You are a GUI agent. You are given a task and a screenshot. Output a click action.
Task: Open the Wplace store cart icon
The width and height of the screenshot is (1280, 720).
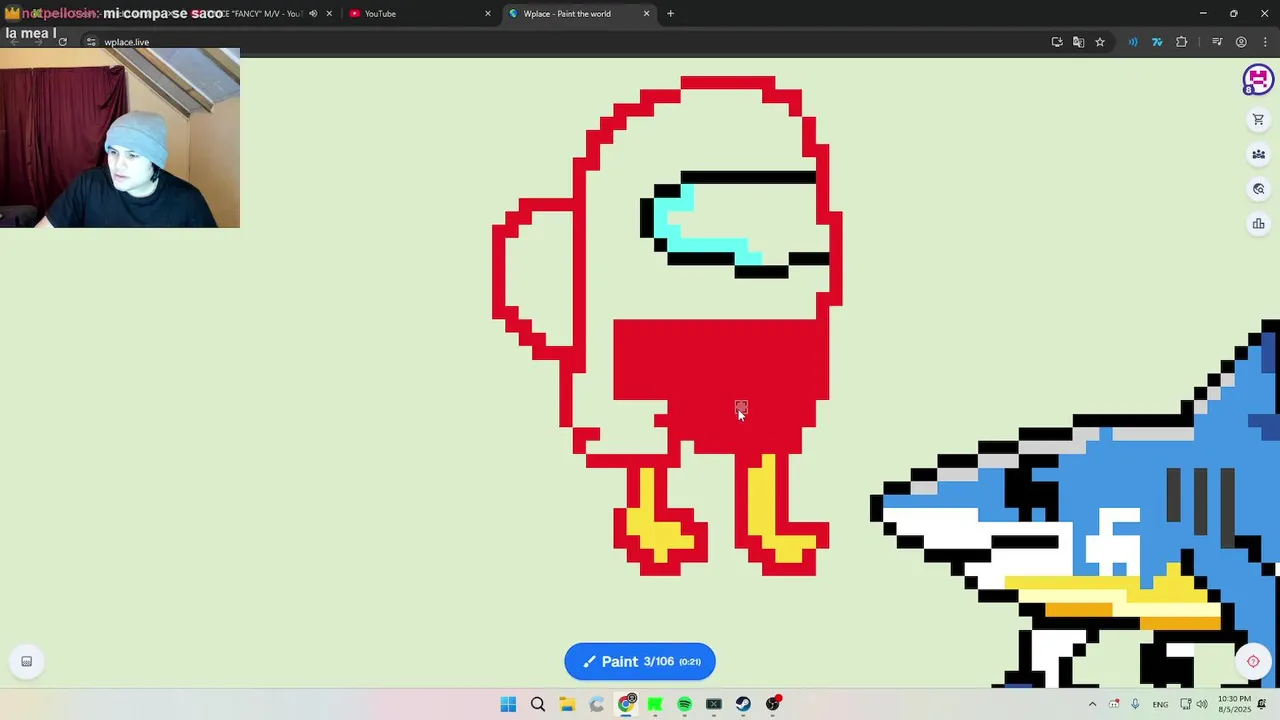1258,120
